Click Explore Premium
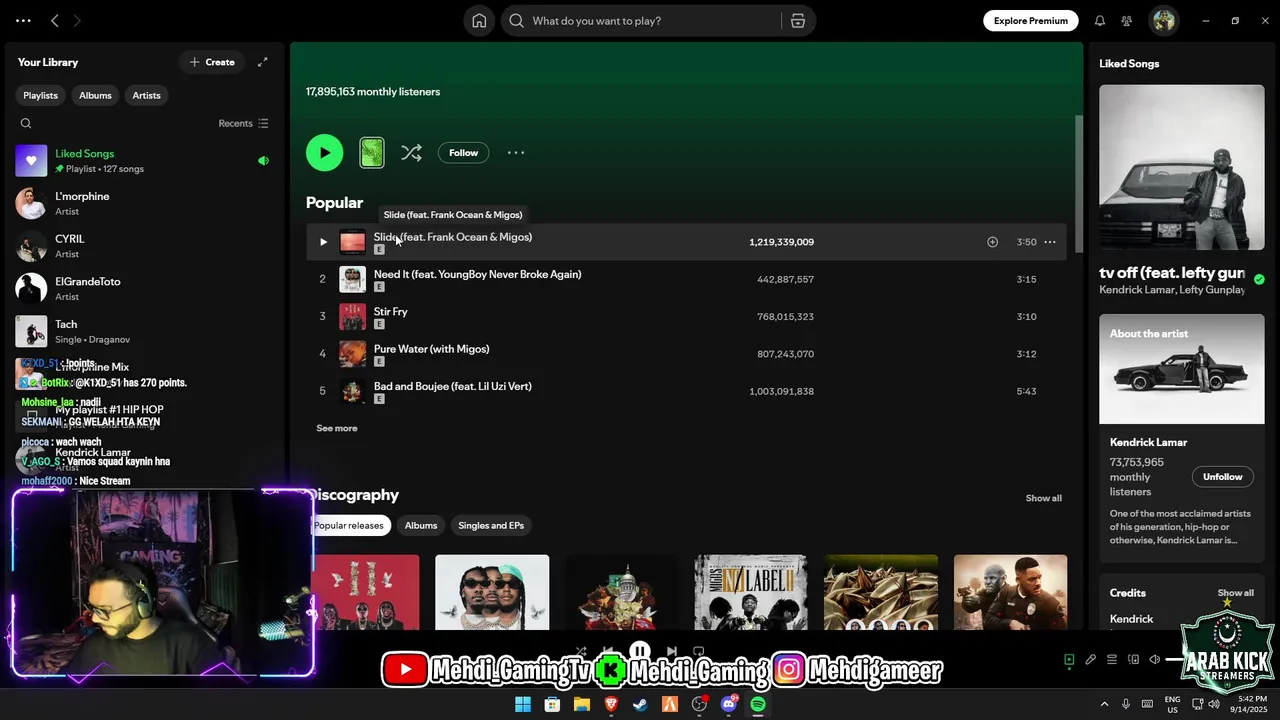The width and height of the screenshot is (1280, 720). click(1031, 21)
